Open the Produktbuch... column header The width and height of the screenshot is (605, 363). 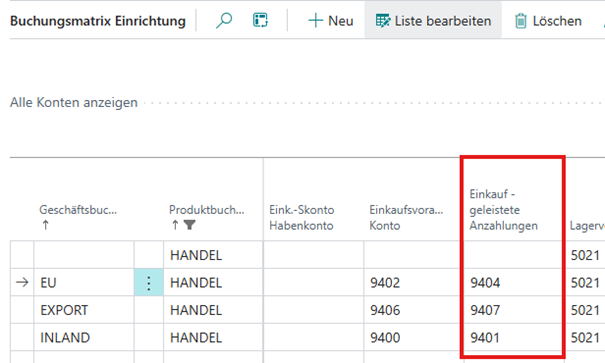[x=207, y=210]
